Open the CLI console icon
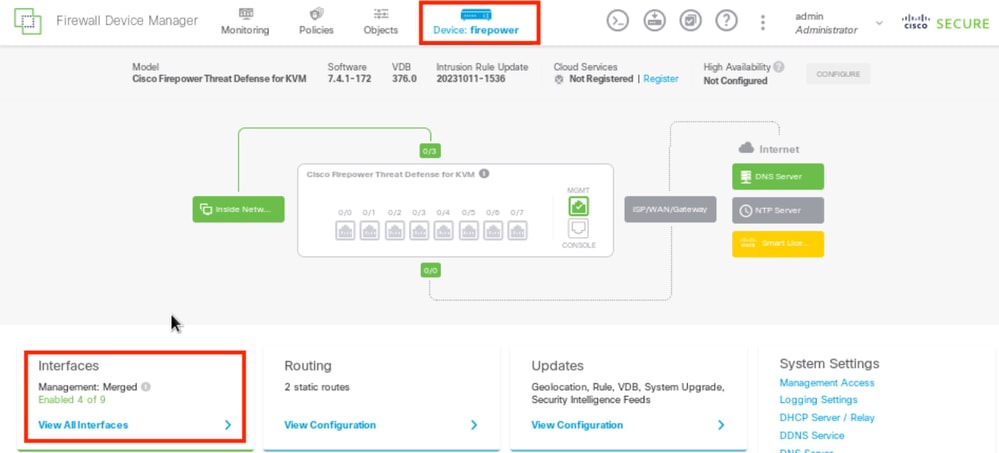 (x=617, y=21)
